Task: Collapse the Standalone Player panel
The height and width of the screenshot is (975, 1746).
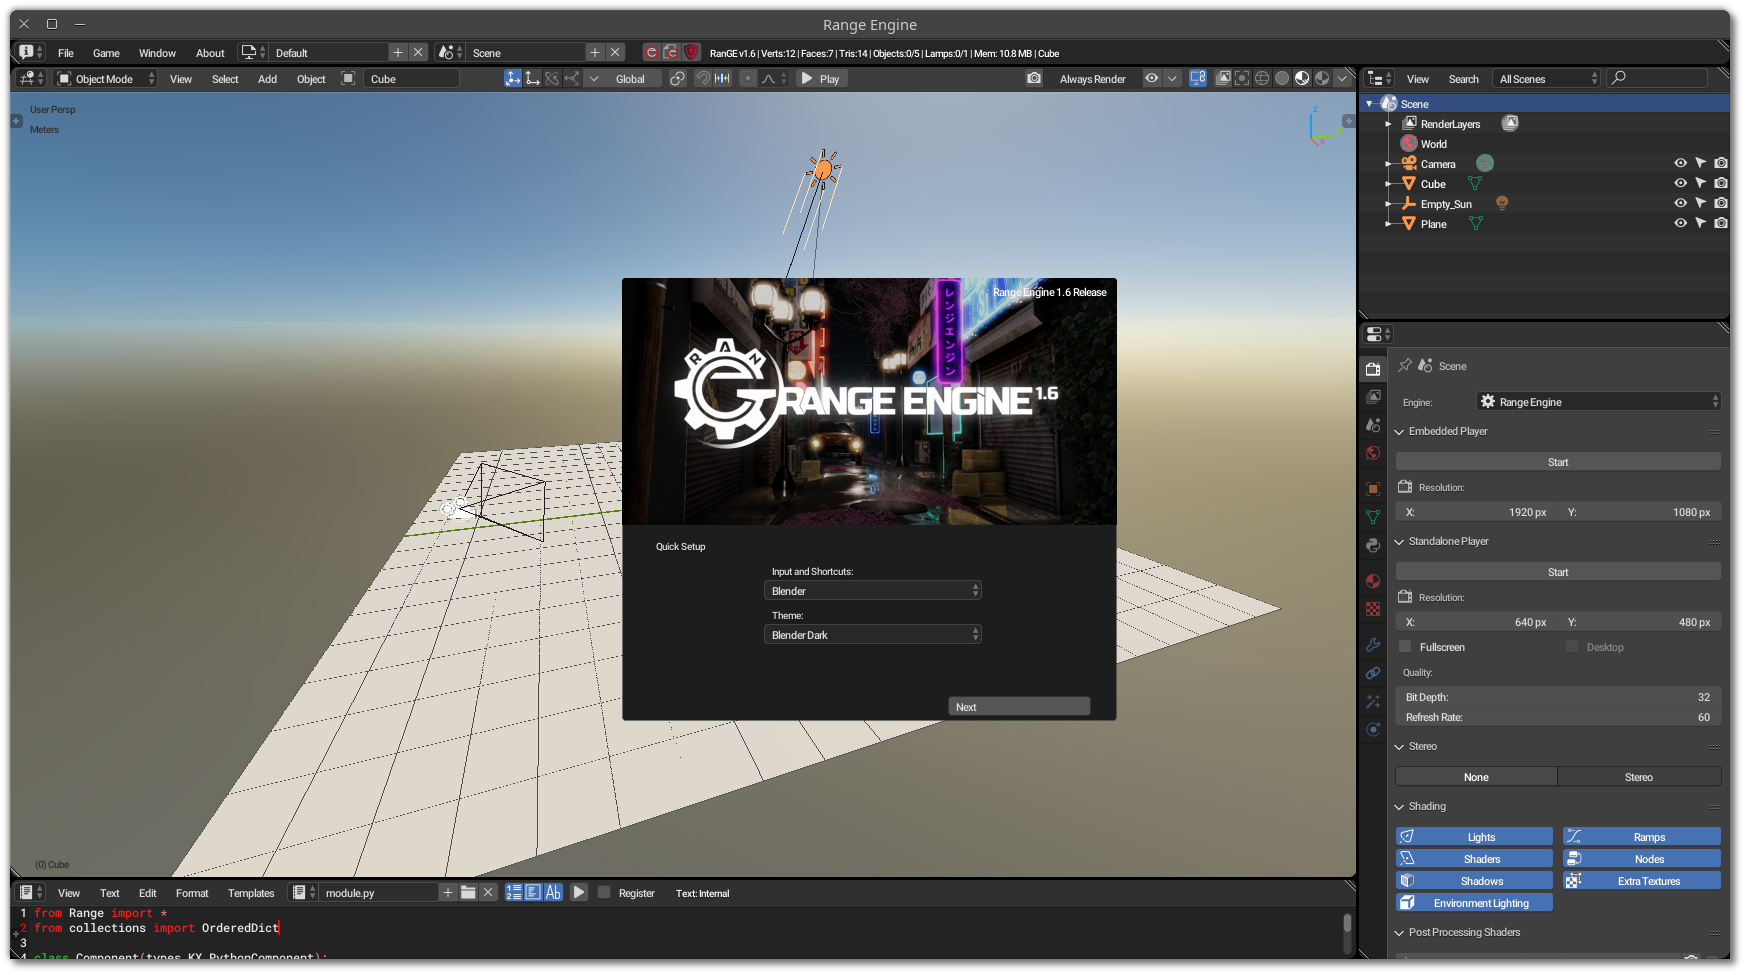Action: 1399,541
